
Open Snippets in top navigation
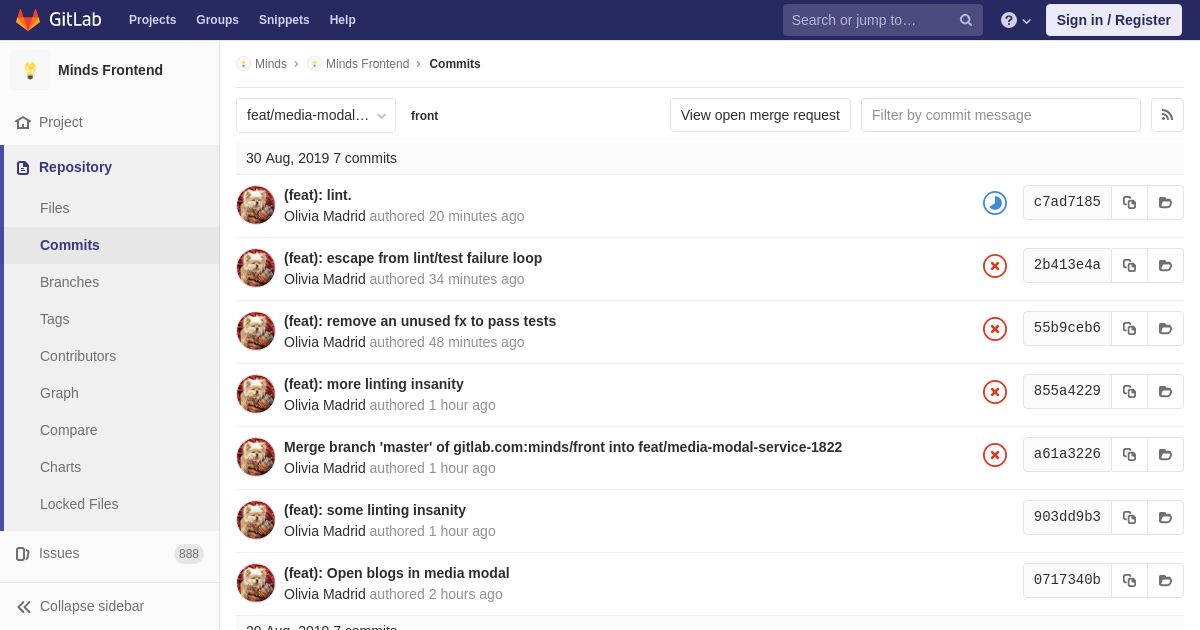pos(284,20)
